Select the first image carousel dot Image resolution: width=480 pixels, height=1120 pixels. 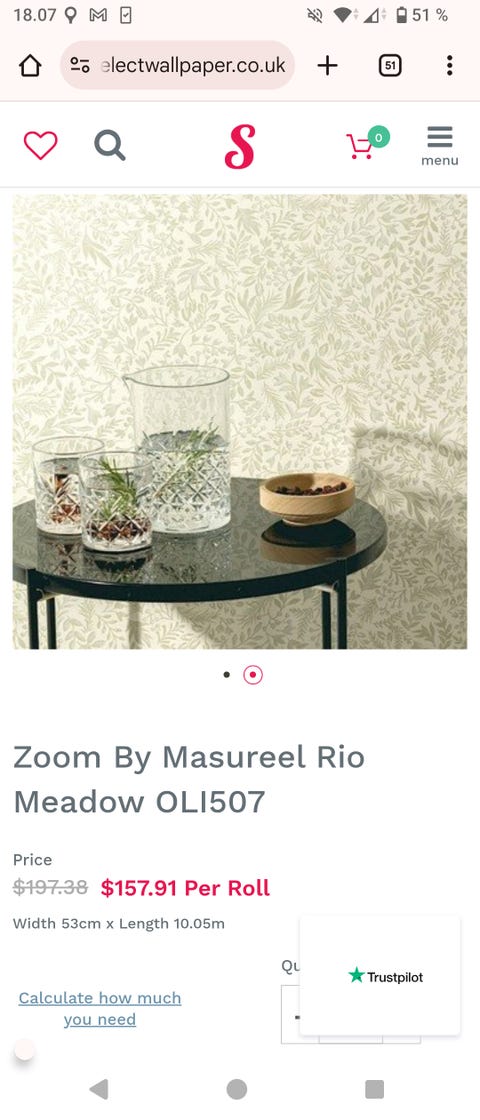227,674
